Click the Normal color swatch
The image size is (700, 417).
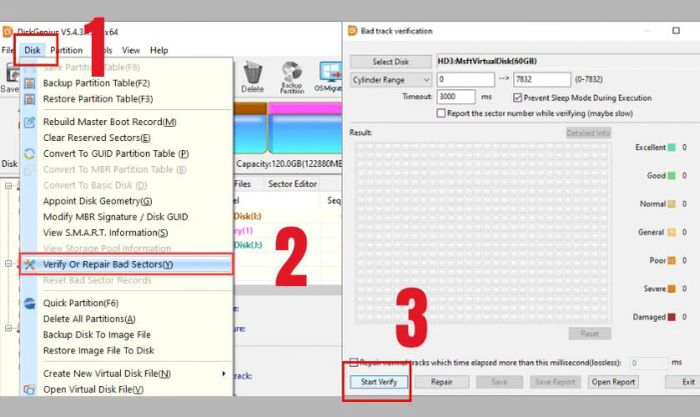coord(671,204)
